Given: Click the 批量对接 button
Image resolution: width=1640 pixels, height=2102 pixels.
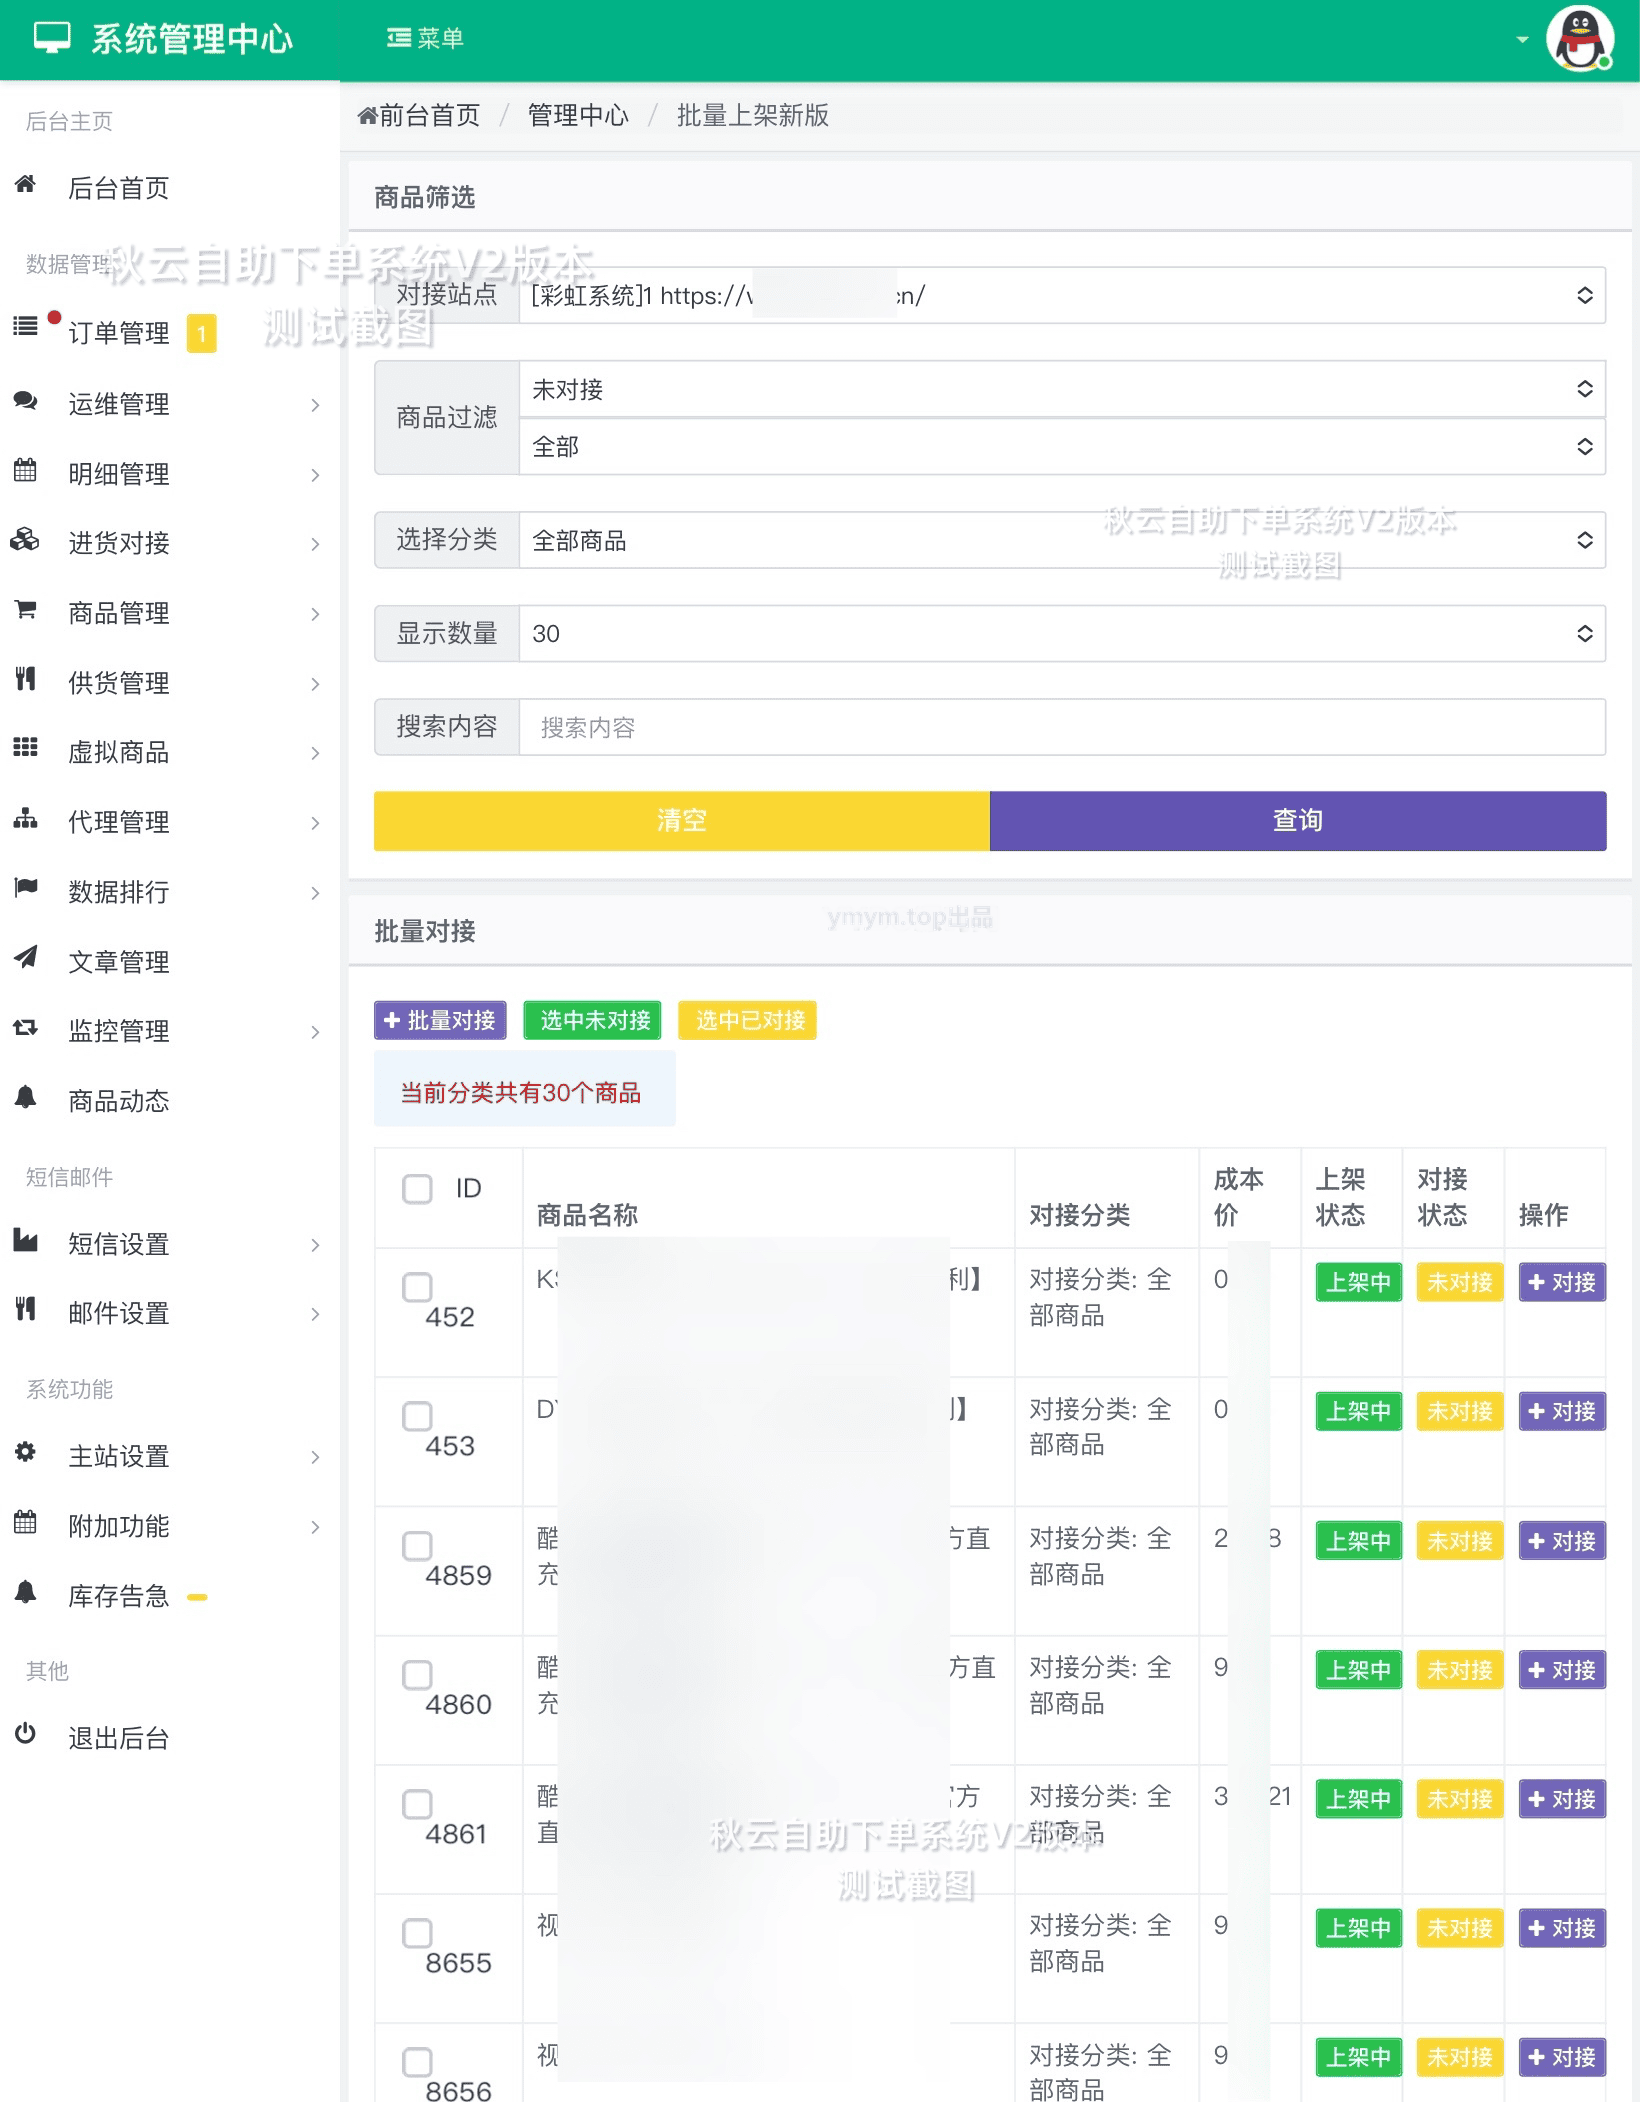Looking at the screenshot, I should [440, 1020].
